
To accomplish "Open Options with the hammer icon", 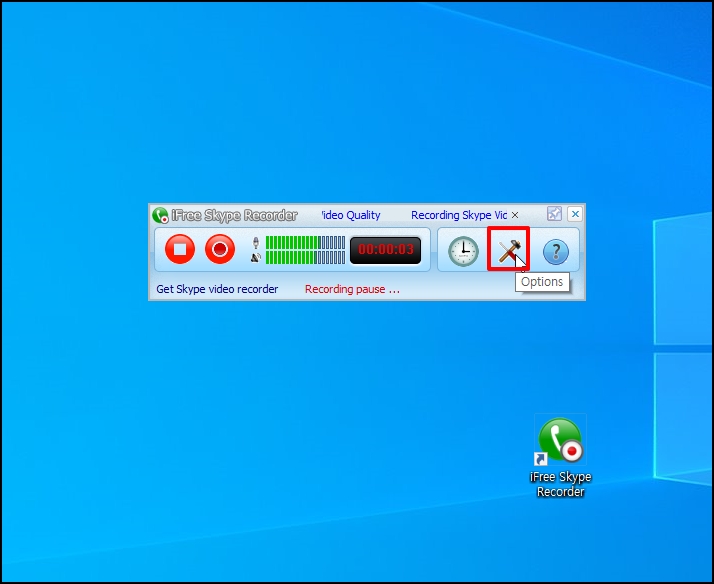I will point(509,249).
